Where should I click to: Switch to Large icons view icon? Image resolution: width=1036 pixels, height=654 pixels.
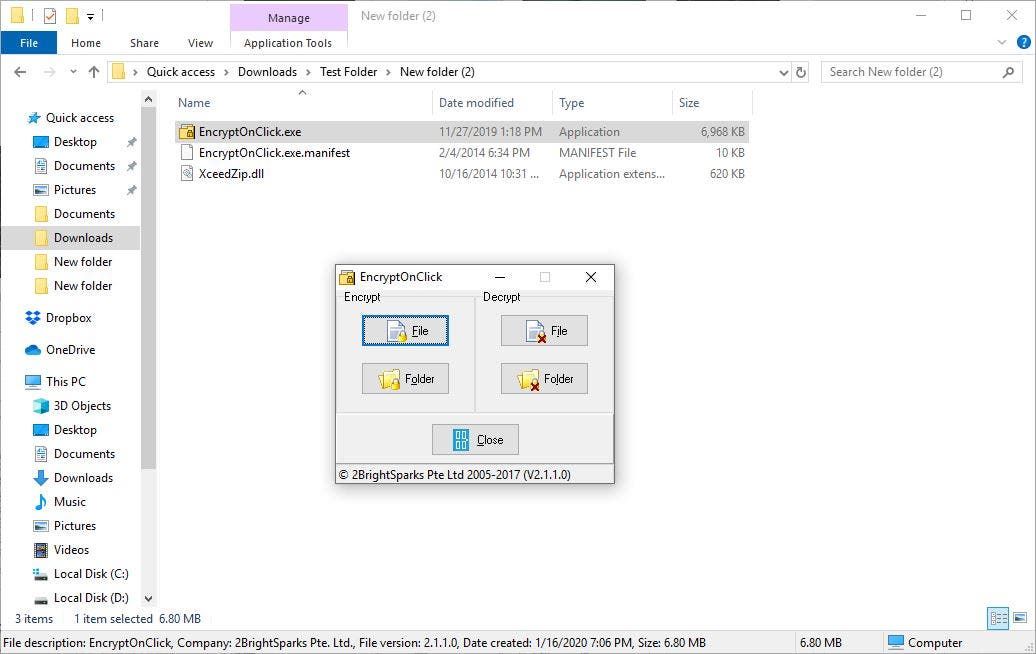point(1020,618)
